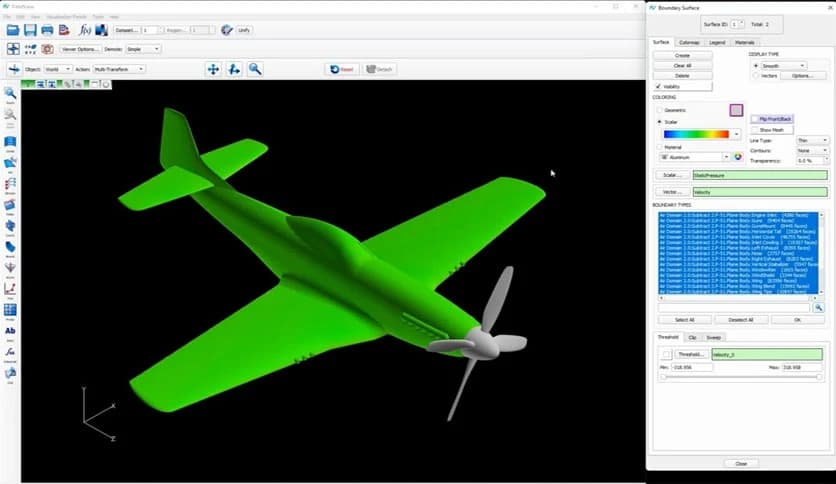The height and width of the screenshot is (484, 836).
Task: Open the Ab annotation text tool
Action: pyautogui.click(x=10, y=330)
